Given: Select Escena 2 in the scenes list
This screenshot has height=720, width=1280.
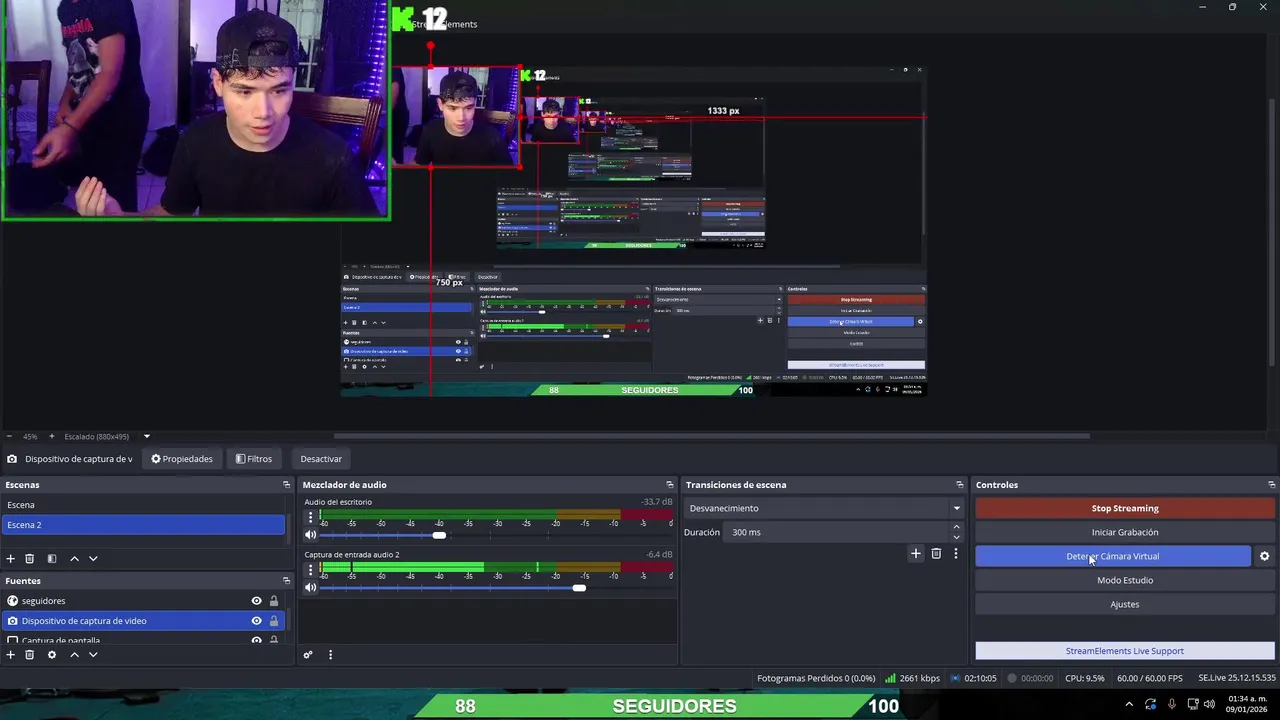Looking at the screenshot, I should tap(144, 525).
